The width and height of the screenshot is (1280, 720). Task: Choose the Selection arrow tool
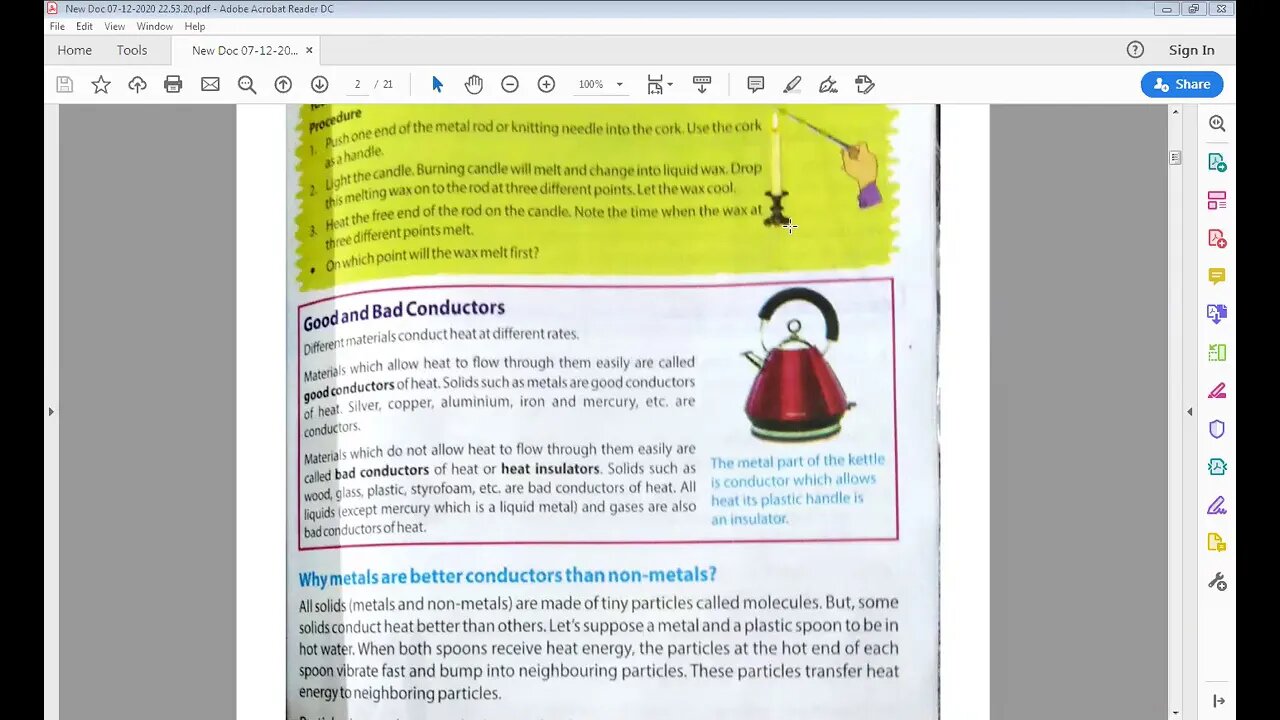click(x=437, y=85)
